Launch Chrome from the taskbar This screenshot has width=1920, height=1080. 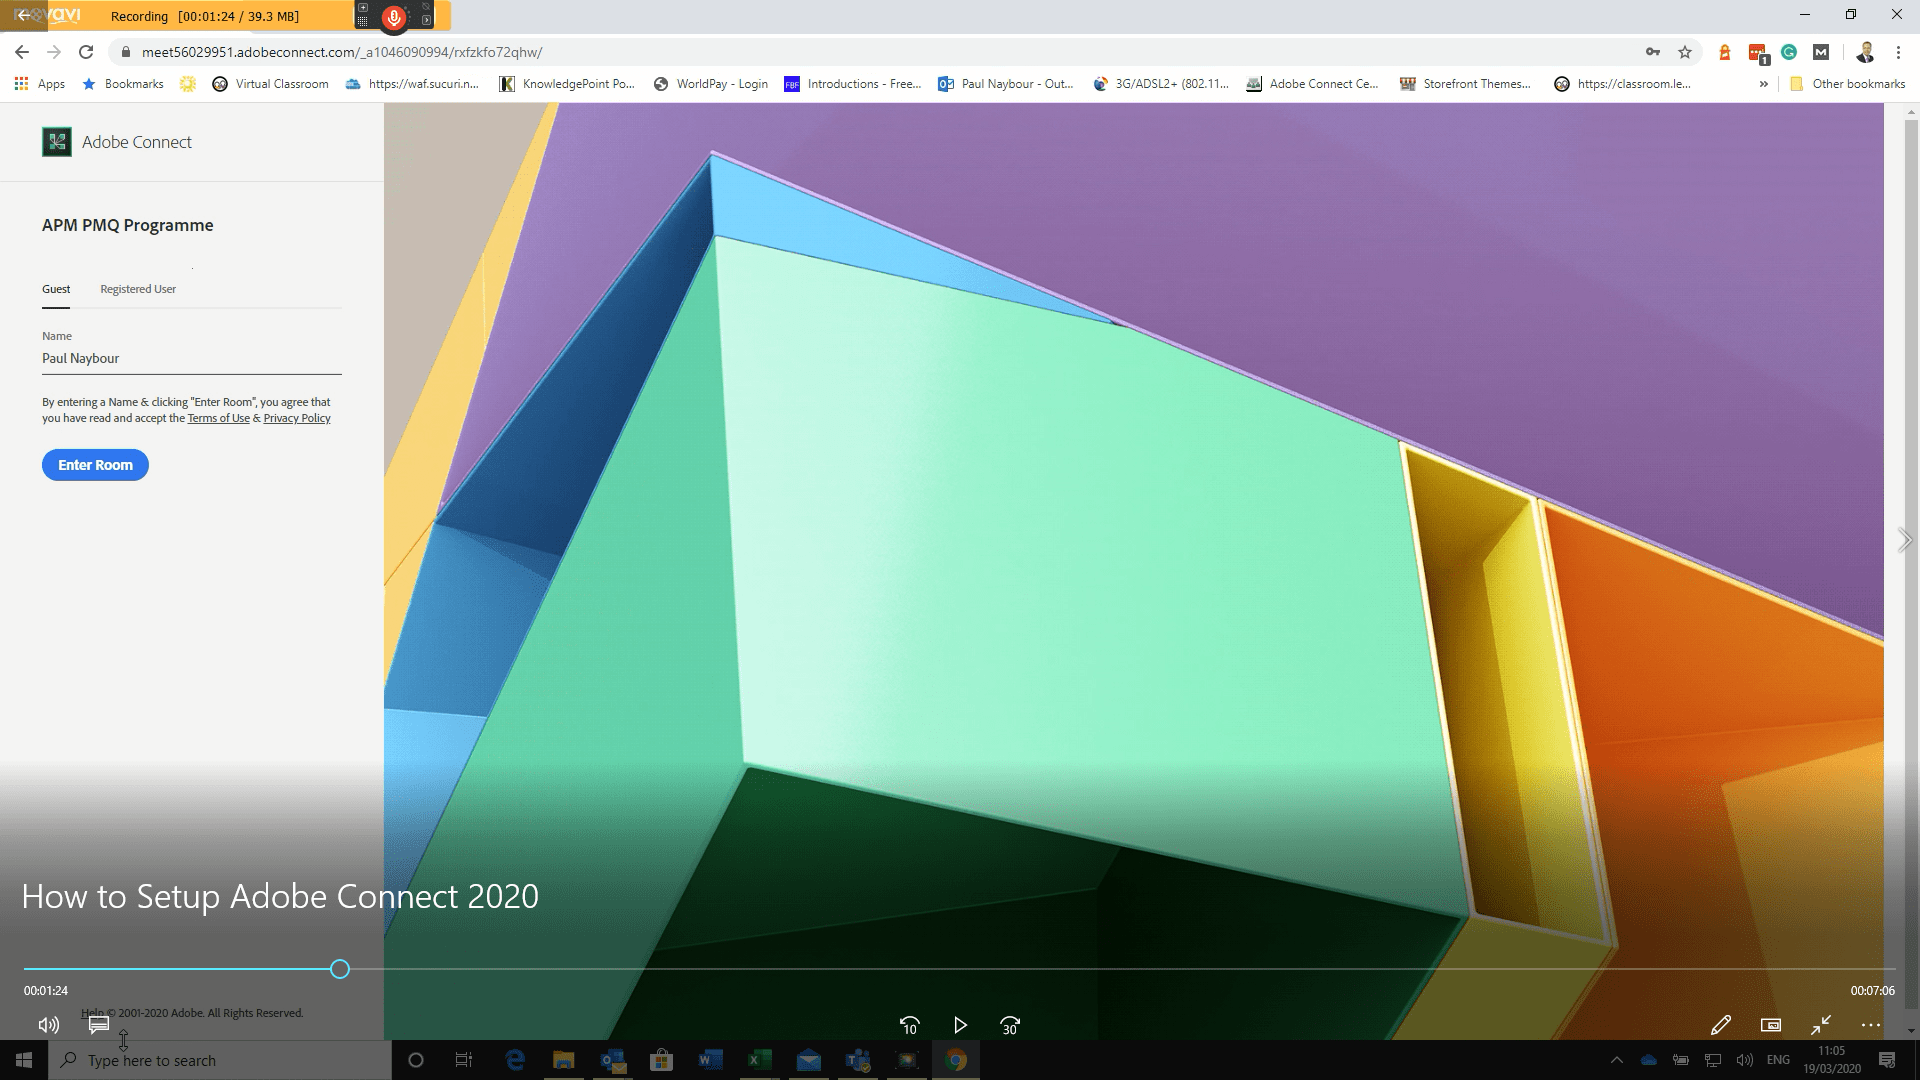[956, 1060]
